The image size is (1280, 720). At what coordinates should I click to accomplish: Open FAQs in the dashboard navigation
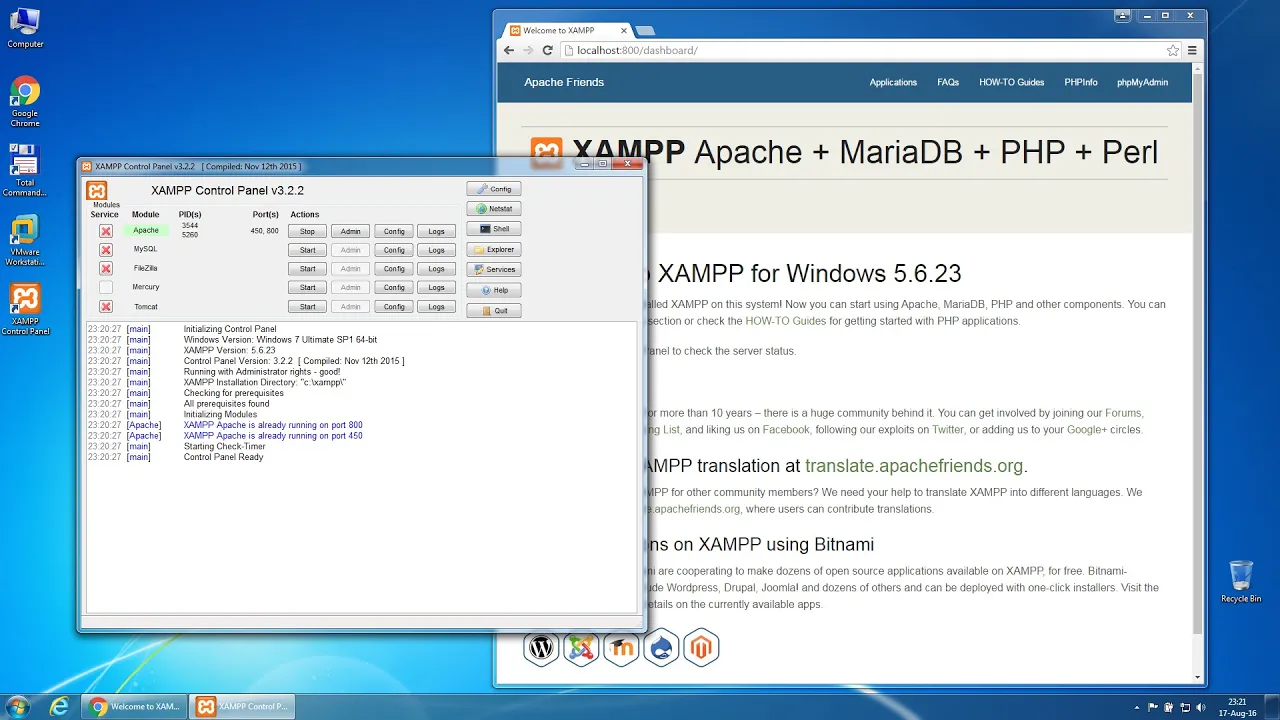pyautogui.click(x=948, y=82)
